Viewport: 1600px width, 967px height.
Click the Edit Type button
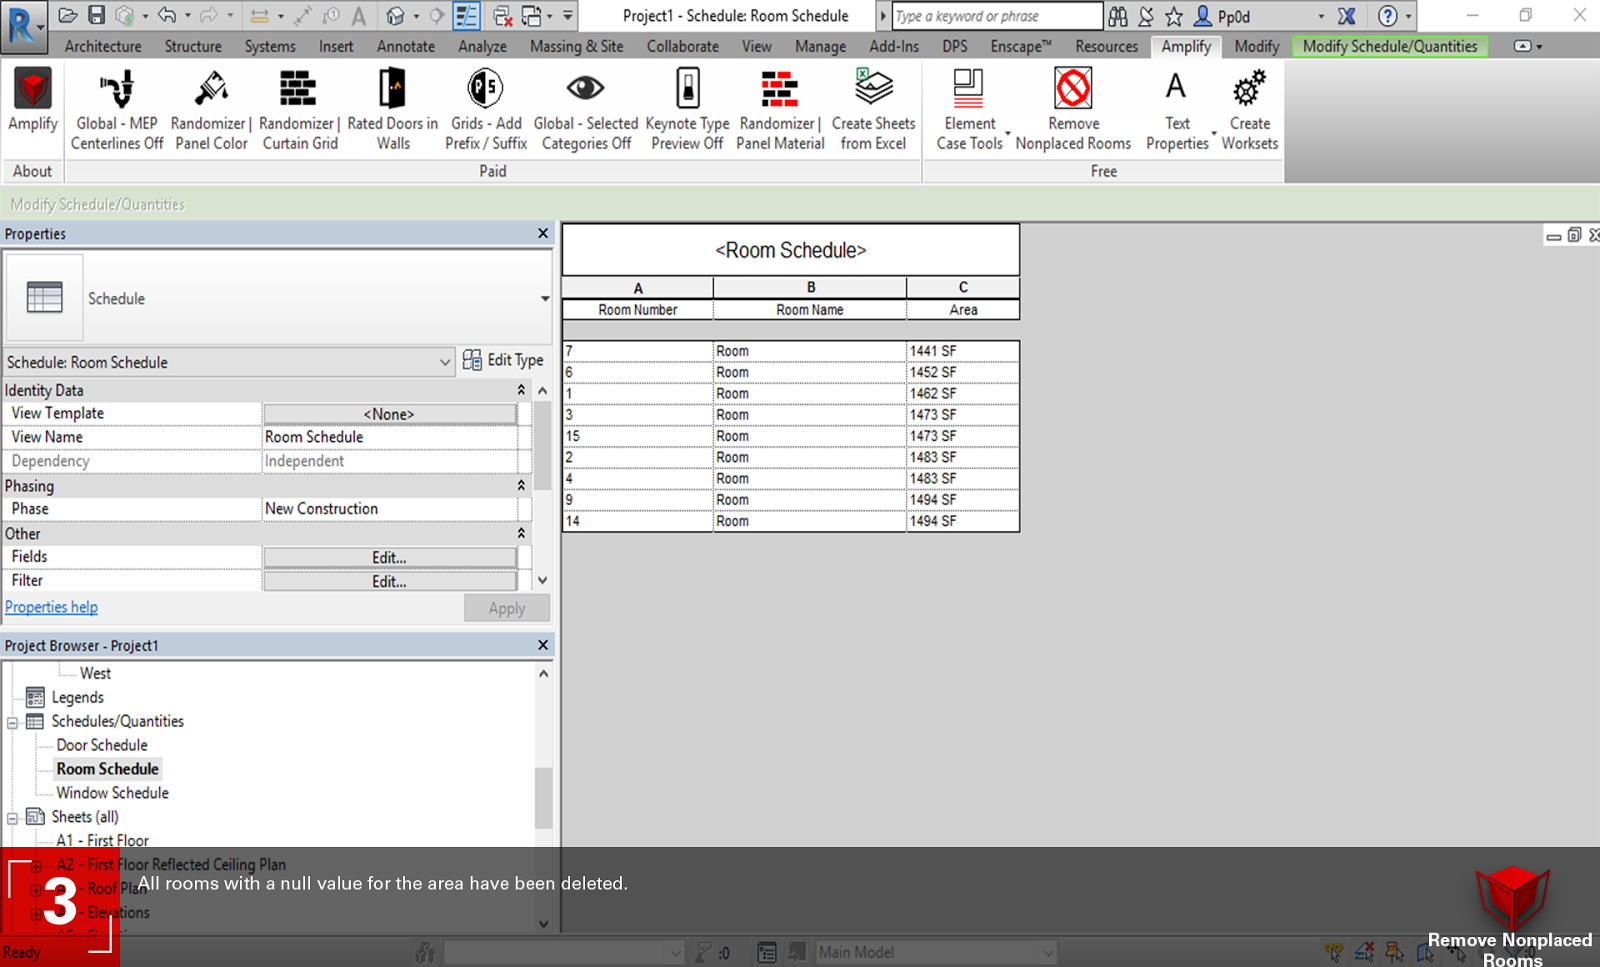504,361
